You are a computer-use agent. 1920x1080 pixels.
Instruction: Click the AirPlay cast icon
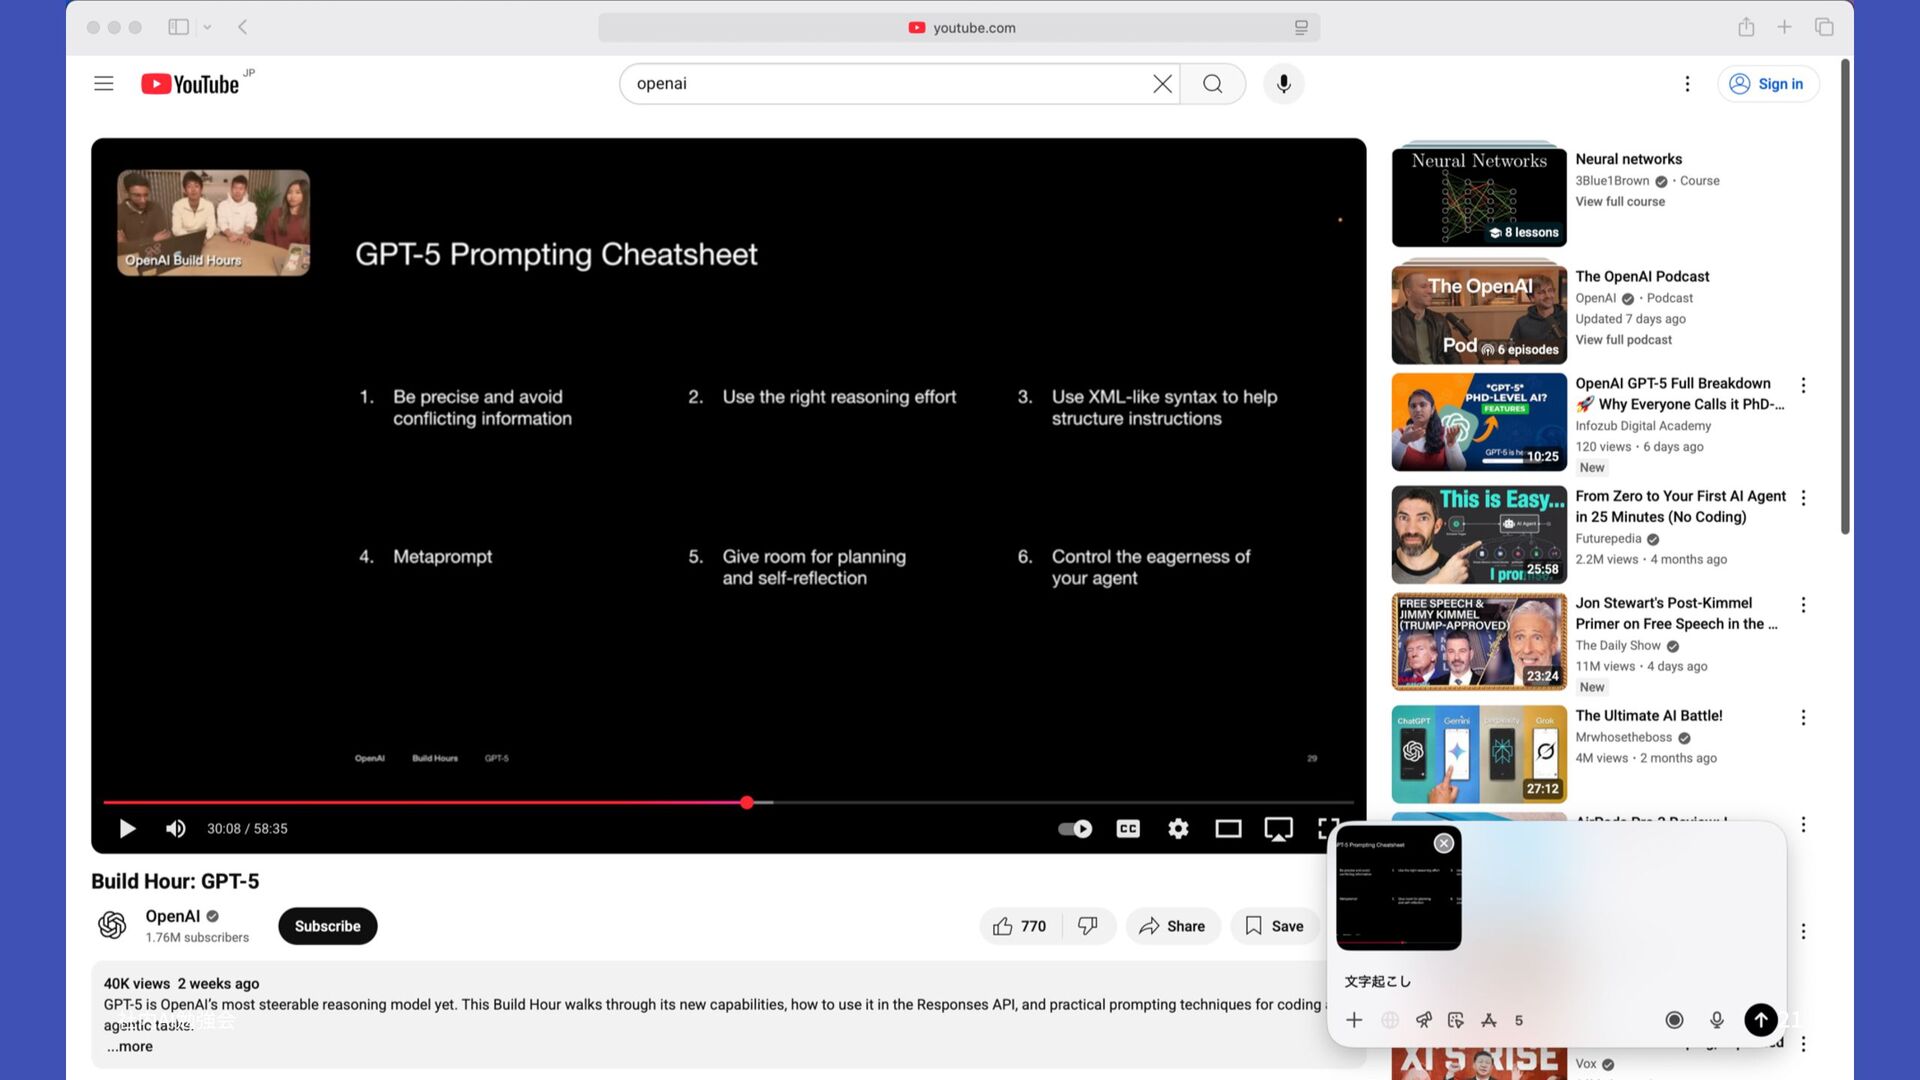pyautogui.click(x=1278, y=828)
